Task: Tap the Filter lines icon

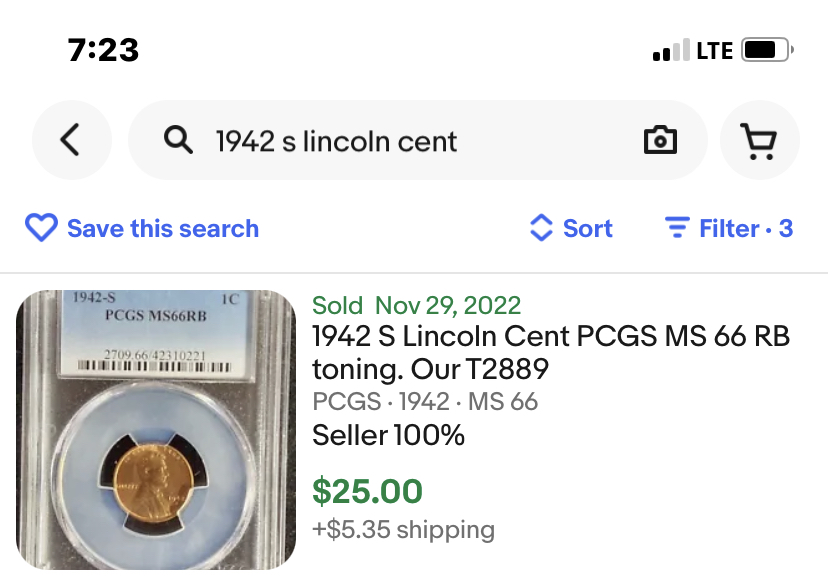Action: 677,229
